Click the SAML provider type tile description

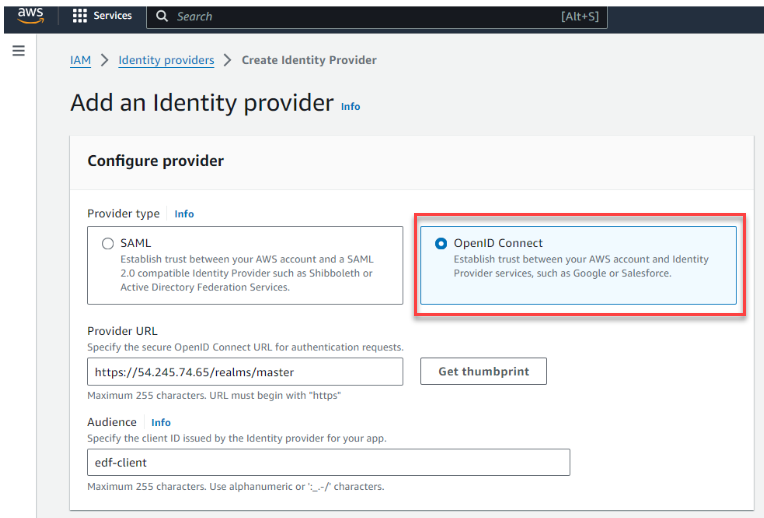[247, 273]
